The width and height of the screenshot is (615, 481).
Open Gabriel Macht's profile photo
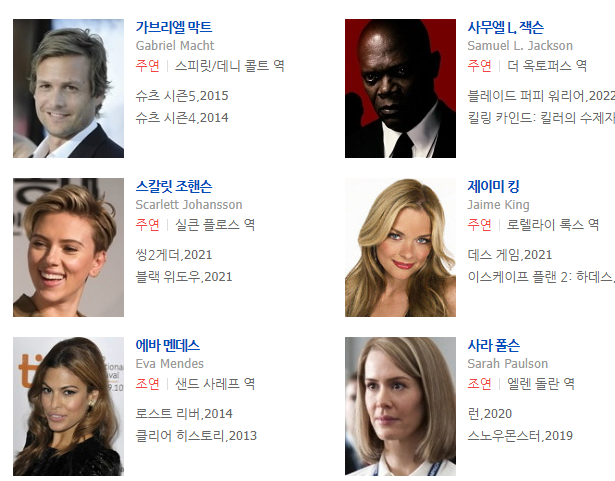click(68, 88)
